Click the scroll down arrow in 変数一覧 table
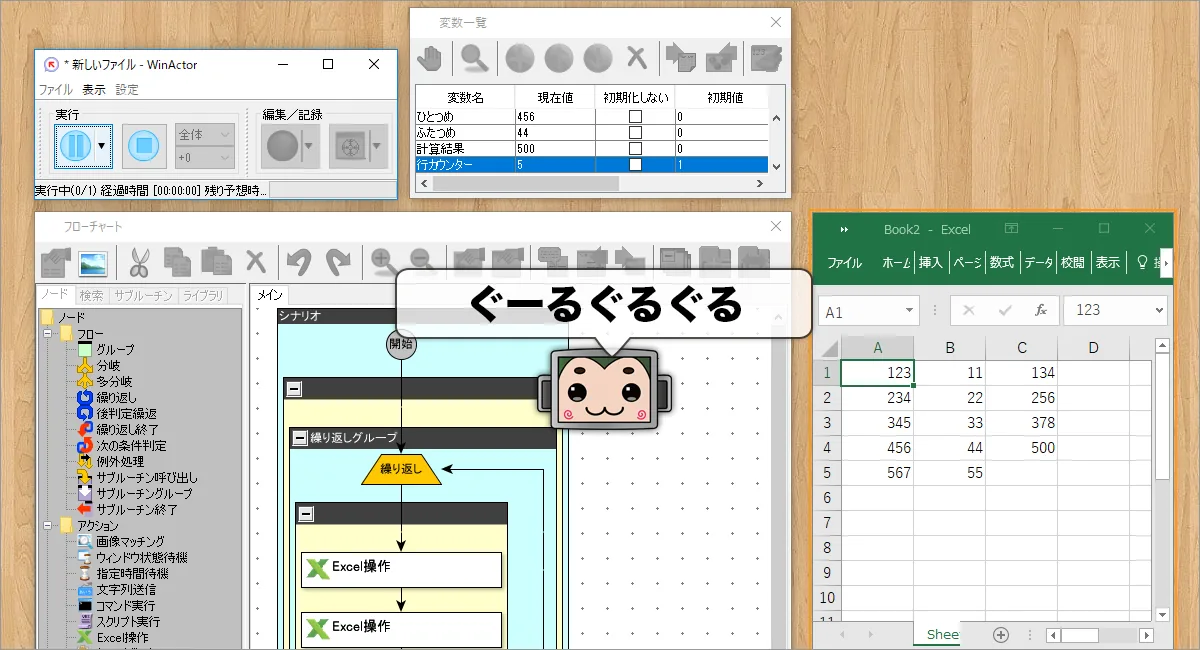This screenshot has width=1200, height=650. click(775, 168)
